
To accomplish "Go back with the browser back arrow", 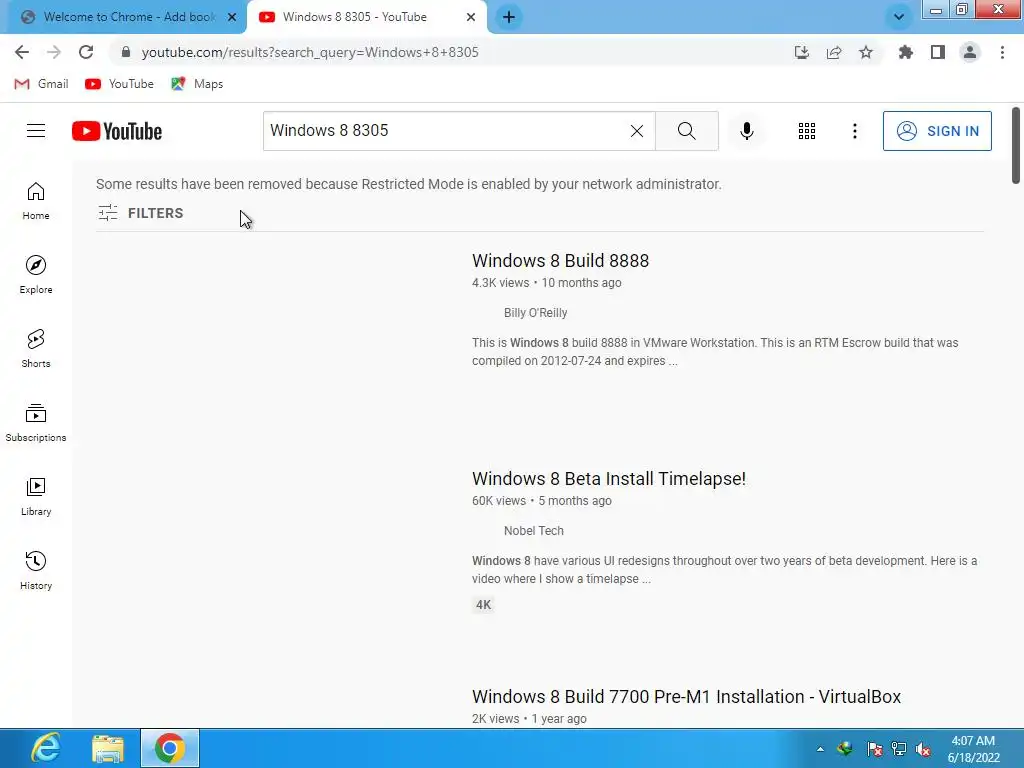I will (22, 52).
